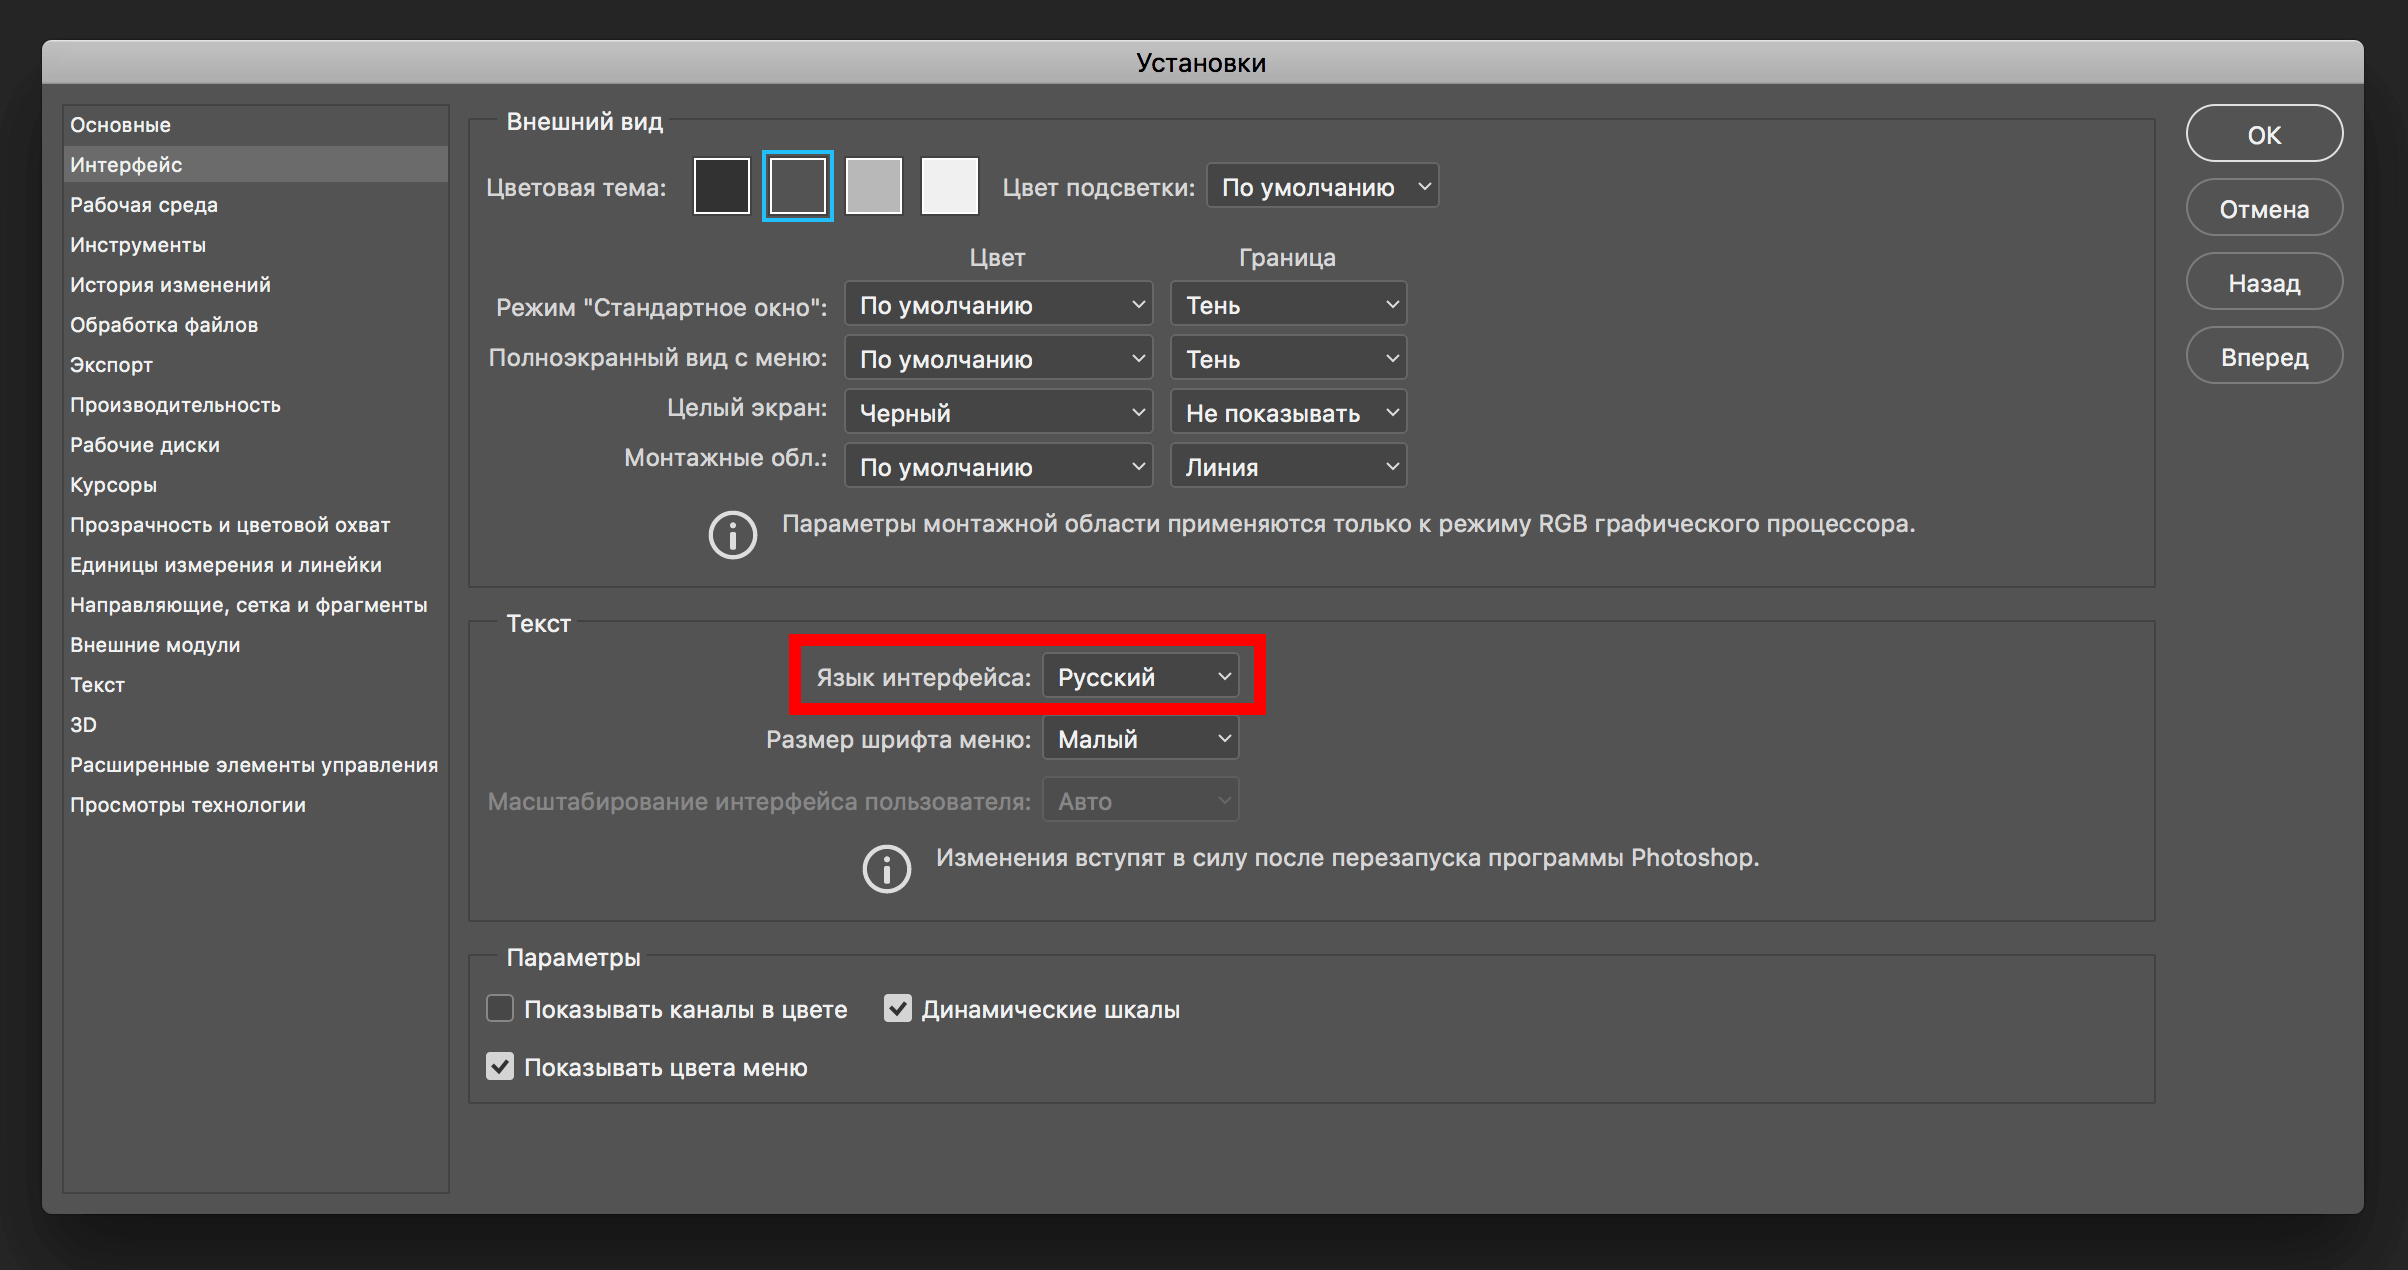Open Стандартное окно border dropdown showing Тень

coord(1288,304)
